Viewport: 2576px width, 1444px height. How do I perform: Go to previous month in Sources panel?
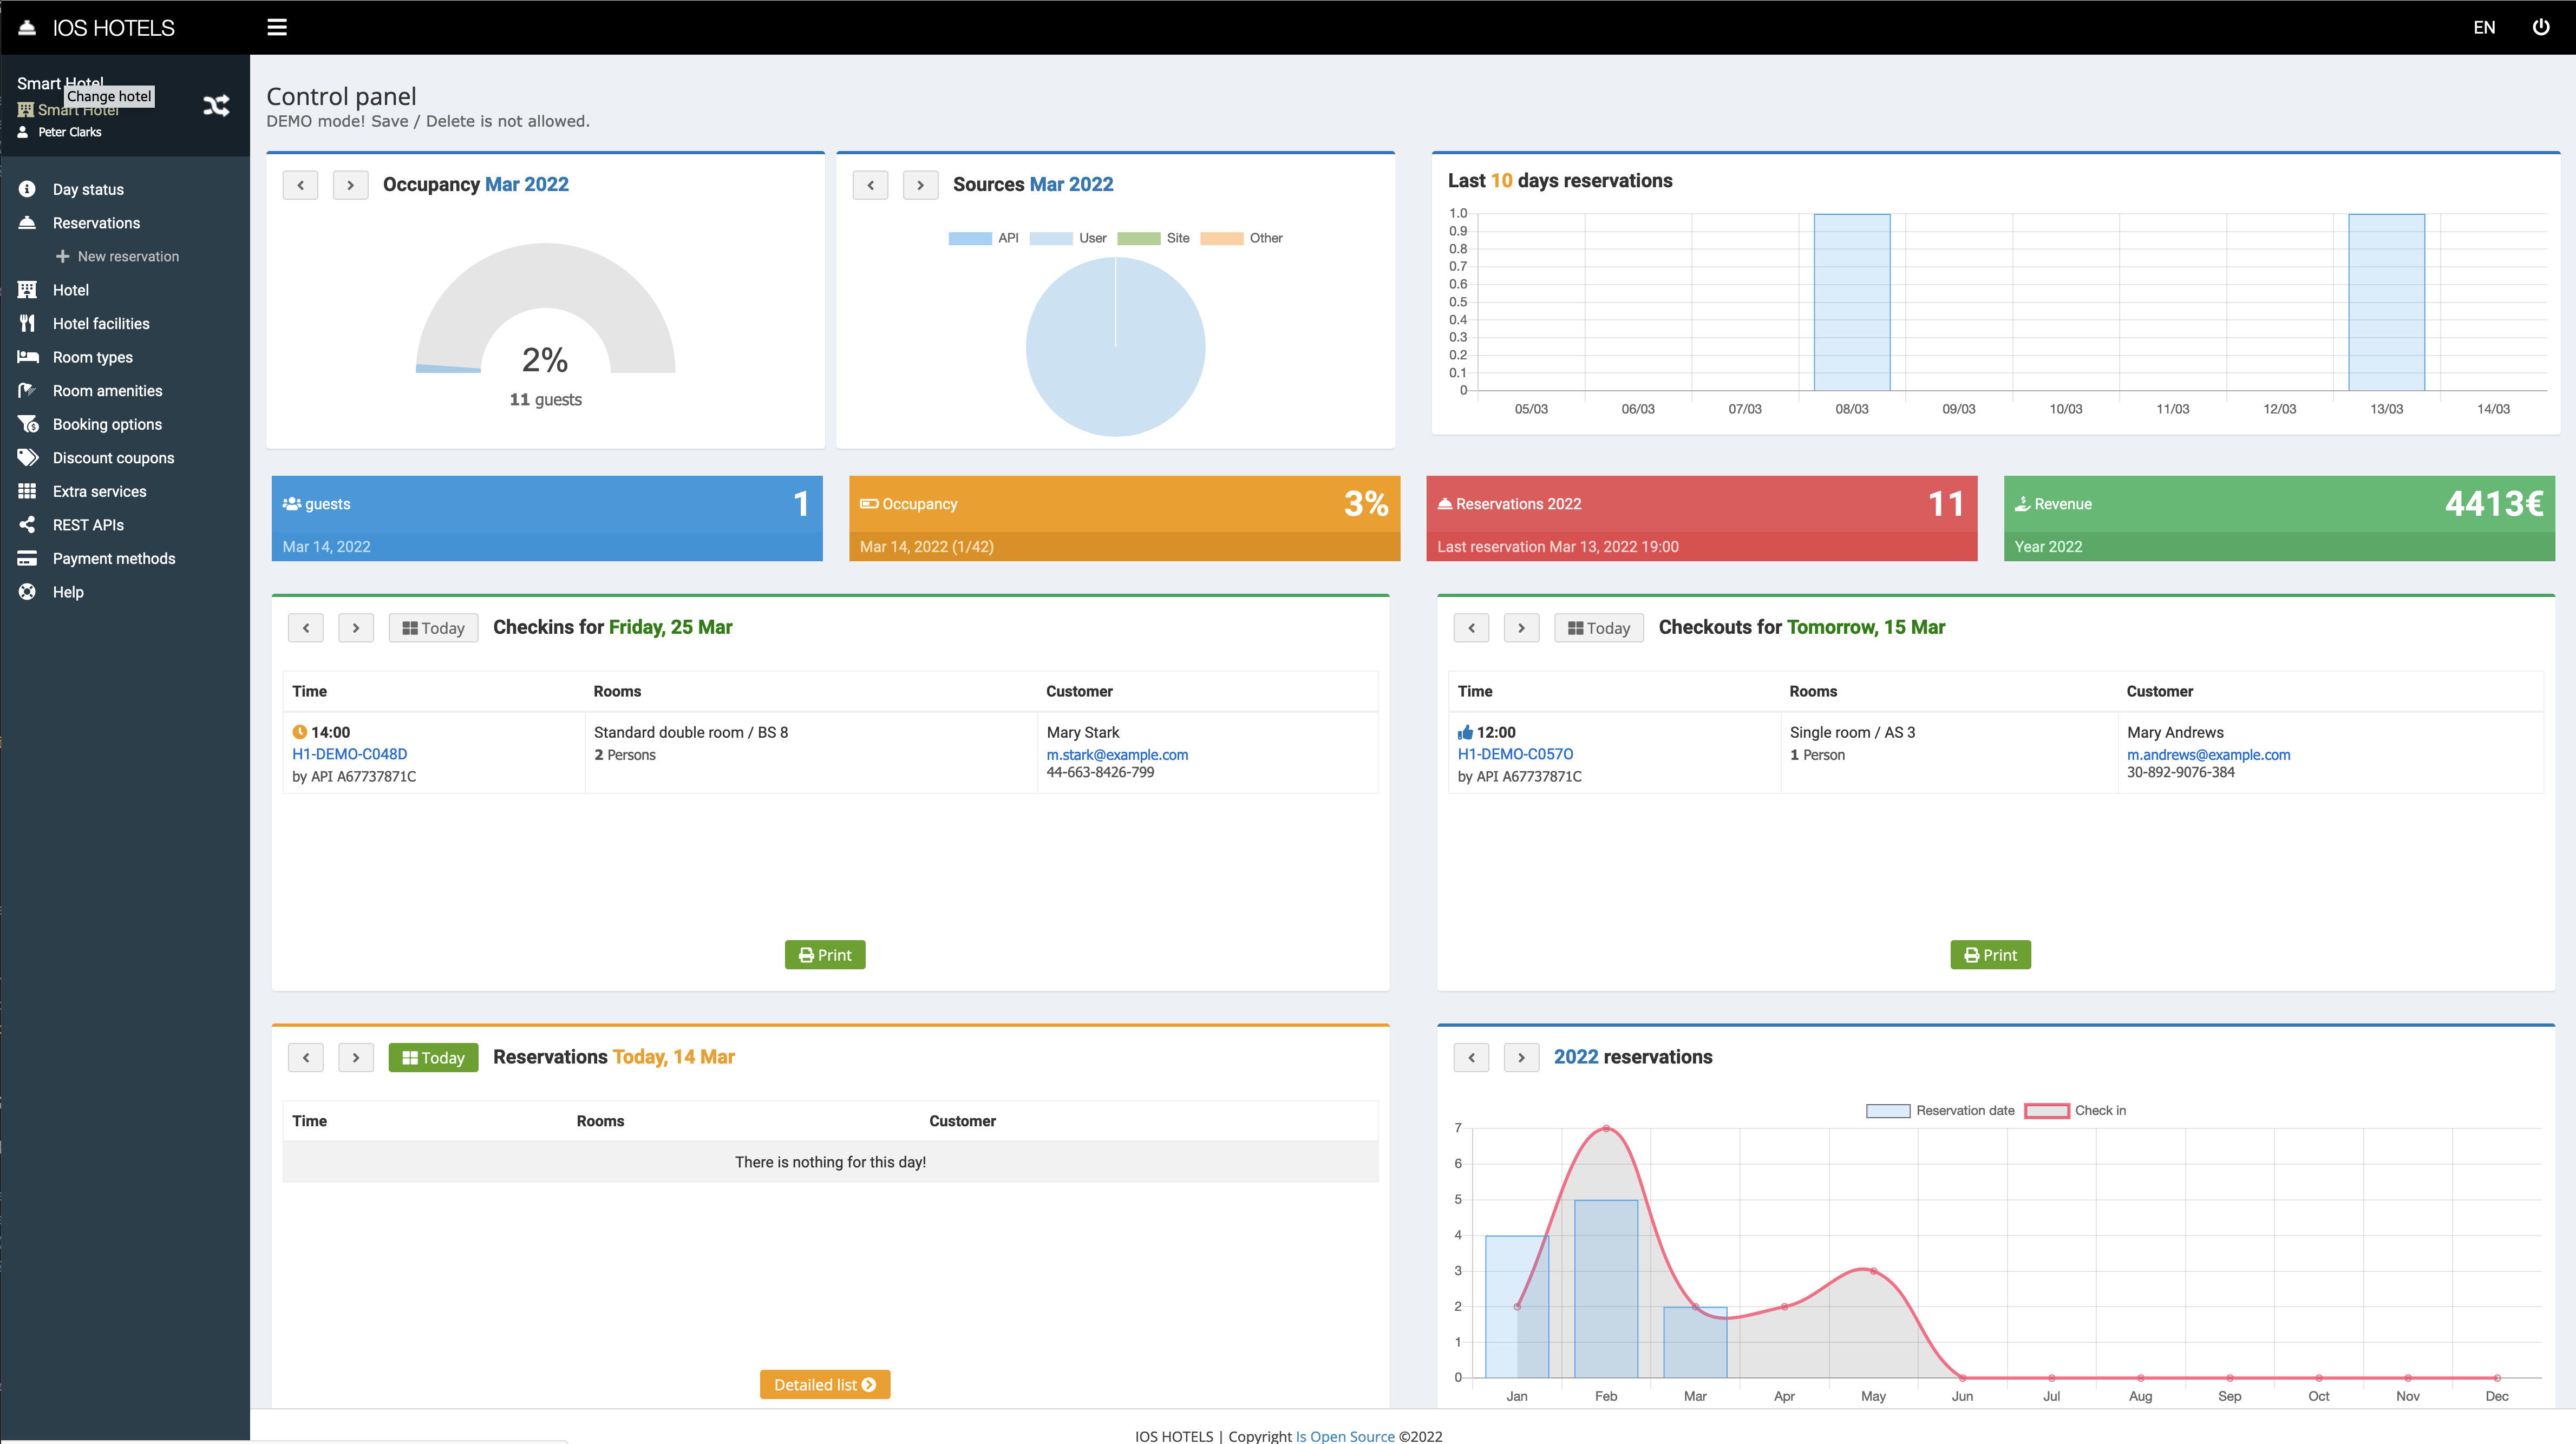pyautogui.click(x=870, y=185)
